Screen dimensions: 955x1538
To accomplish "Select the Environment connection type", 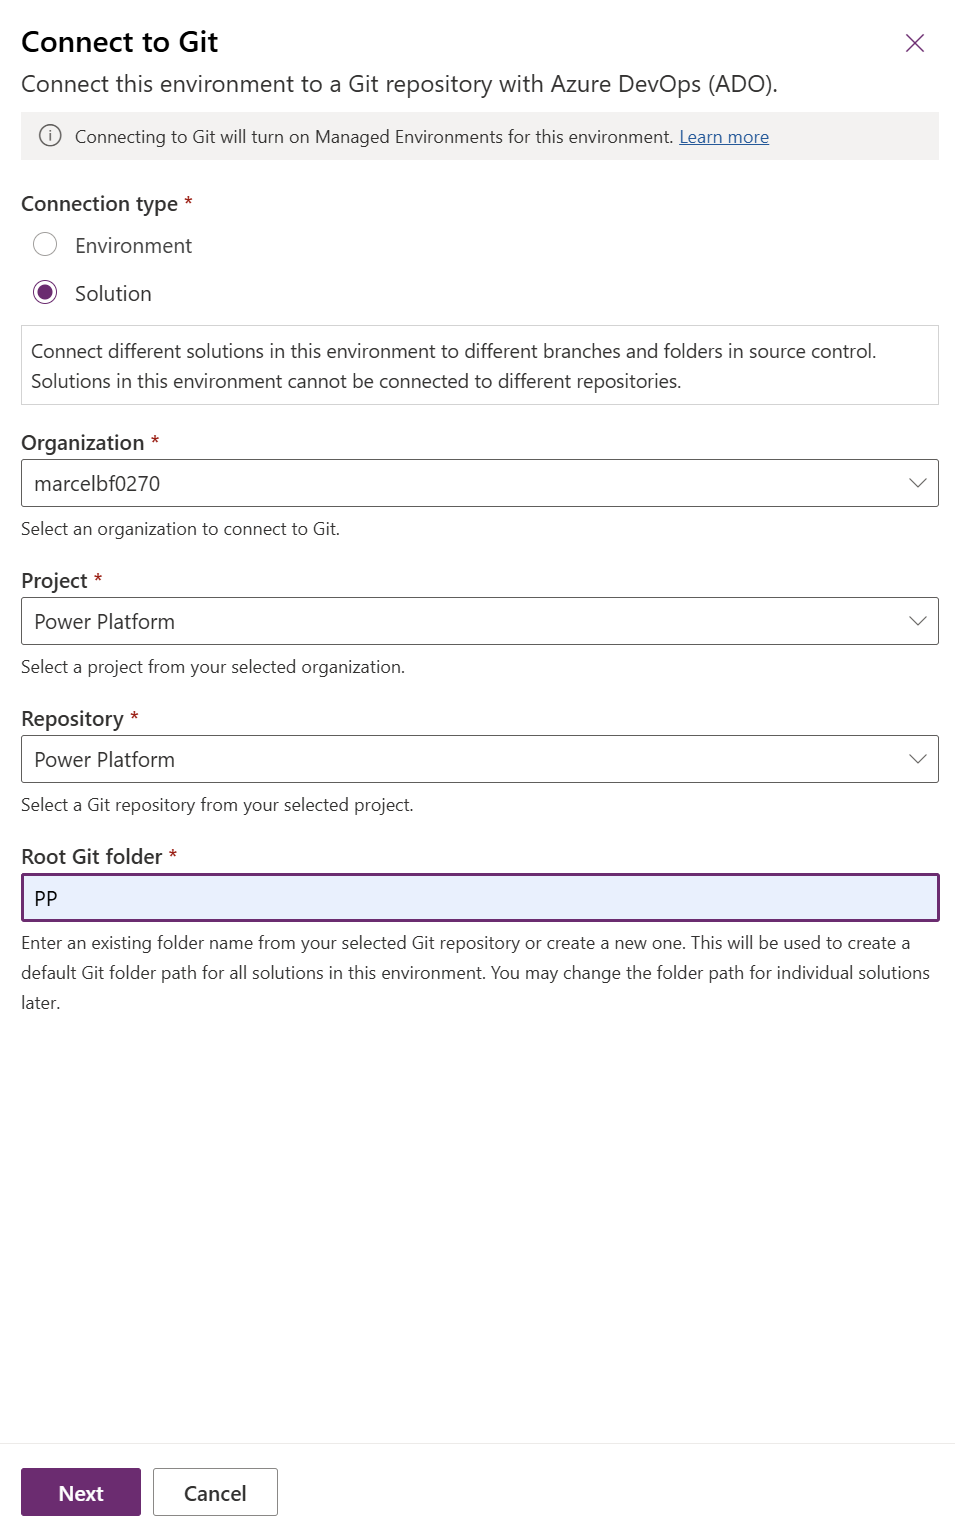I will point(44,243).
